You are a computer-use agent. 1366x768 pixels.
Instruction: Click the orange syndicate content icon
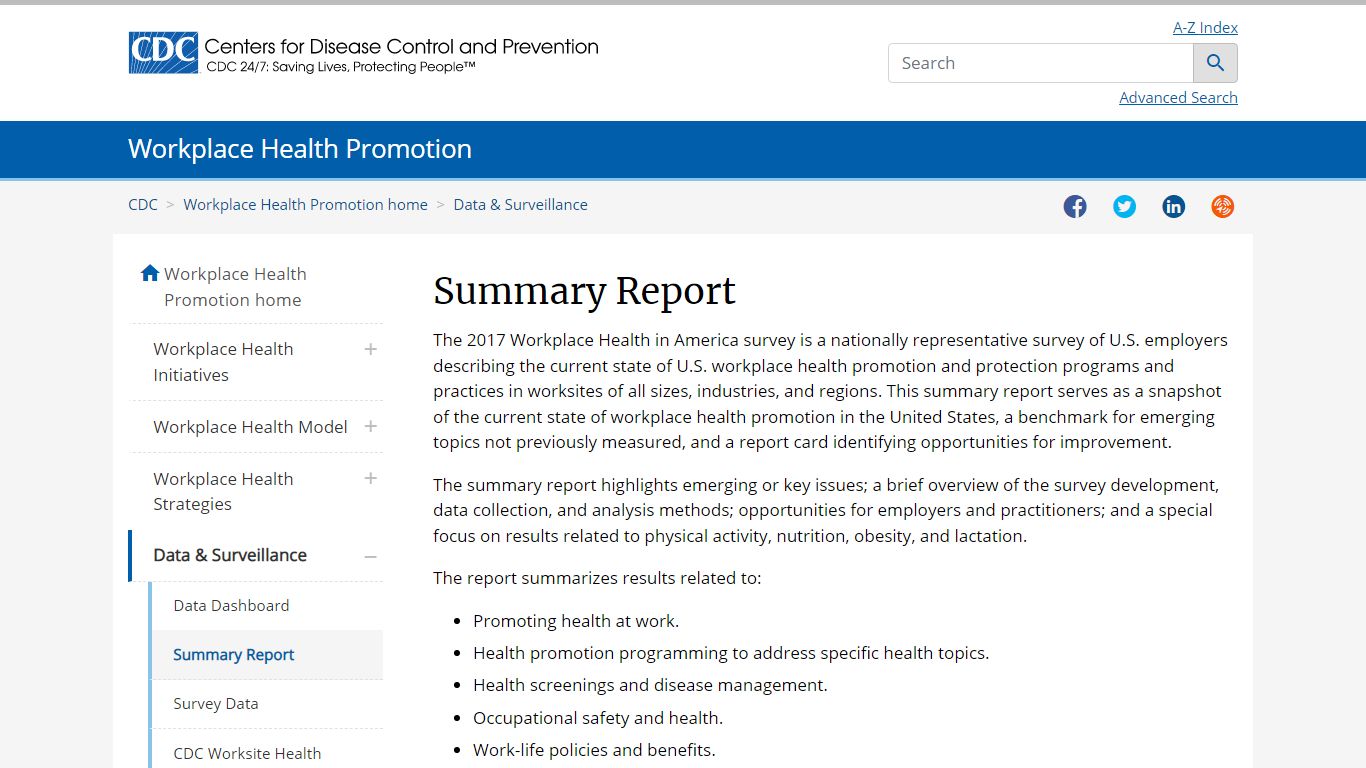[x=1222, y=207]
